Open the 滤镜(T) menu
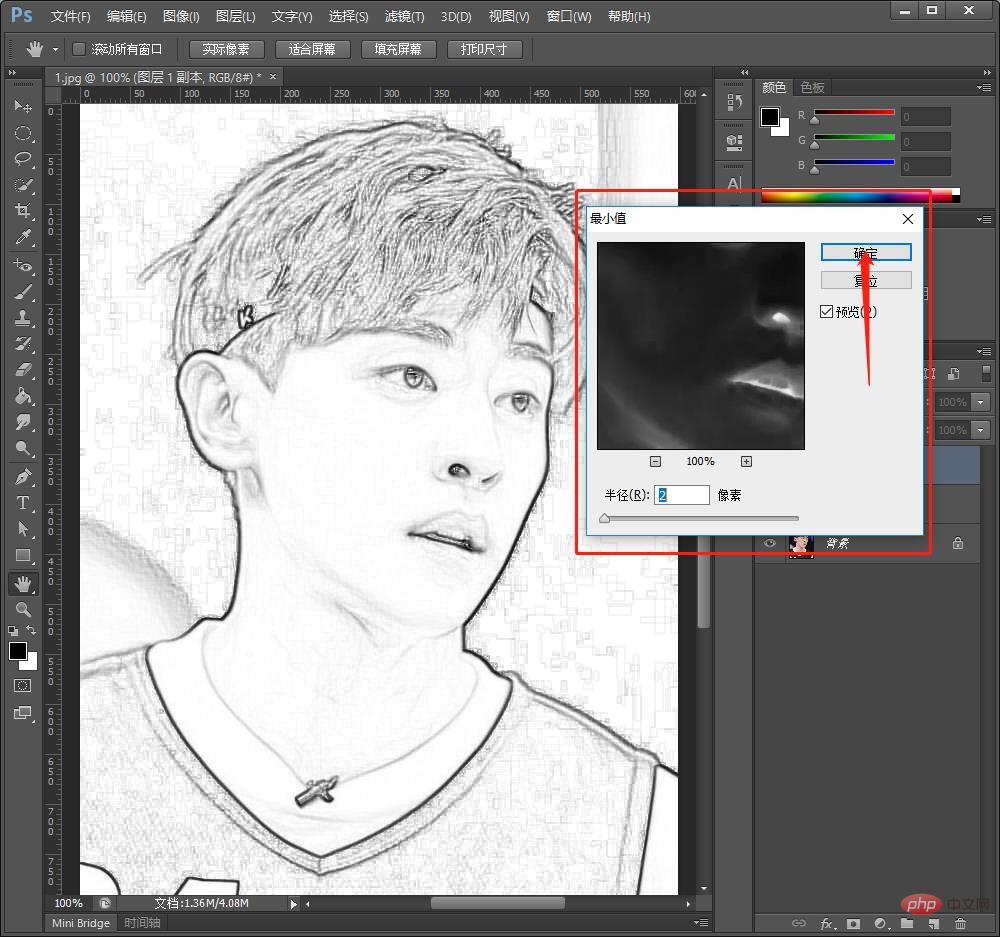The image size is (1000, 937). [x=404, y=17]
